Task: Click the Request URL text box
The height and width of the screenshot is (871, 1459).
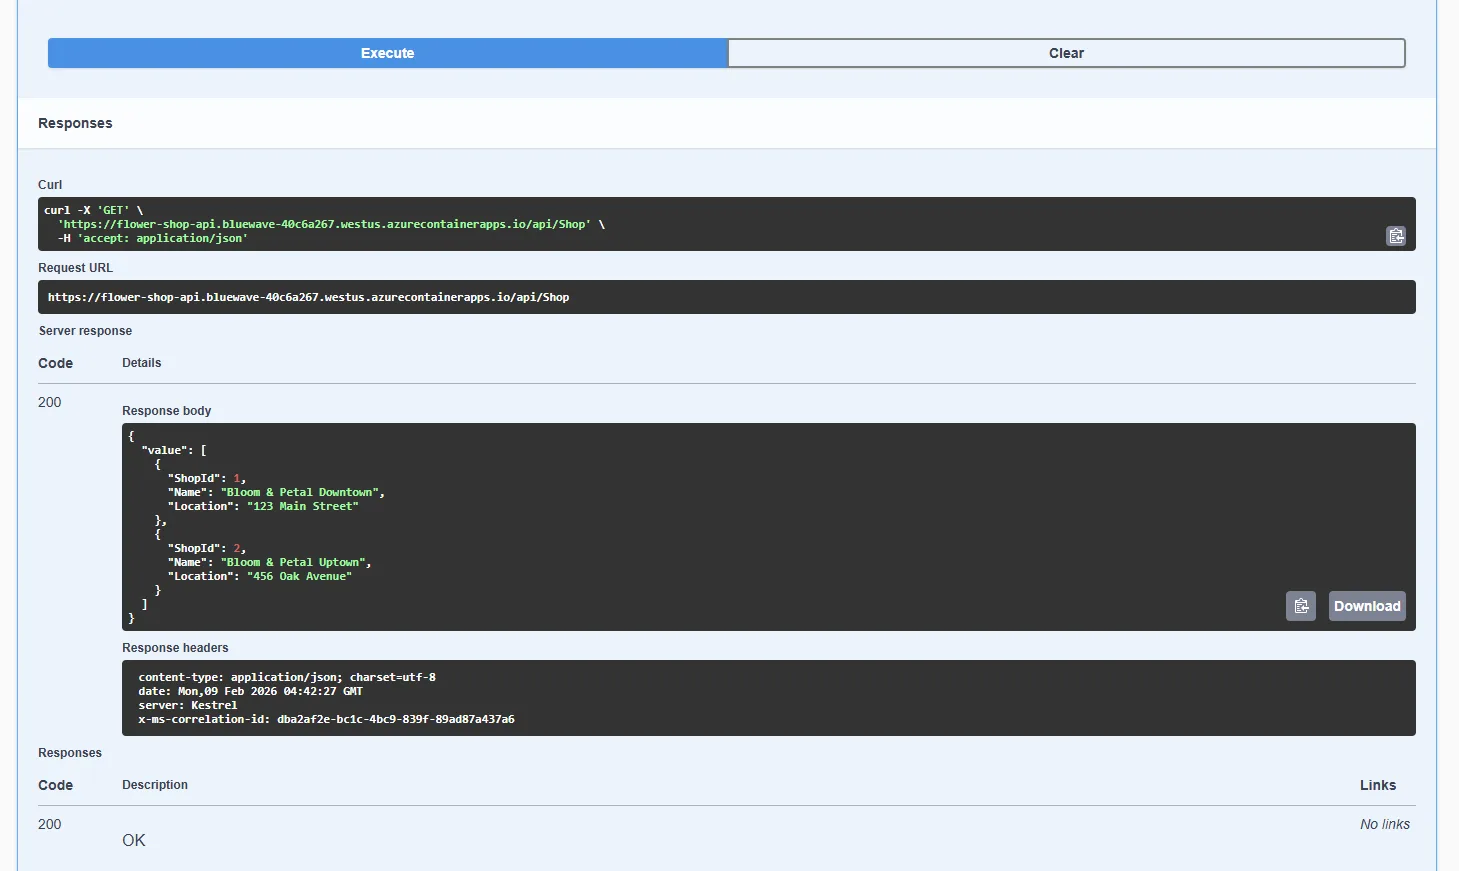Action: [x=308, y=297]
